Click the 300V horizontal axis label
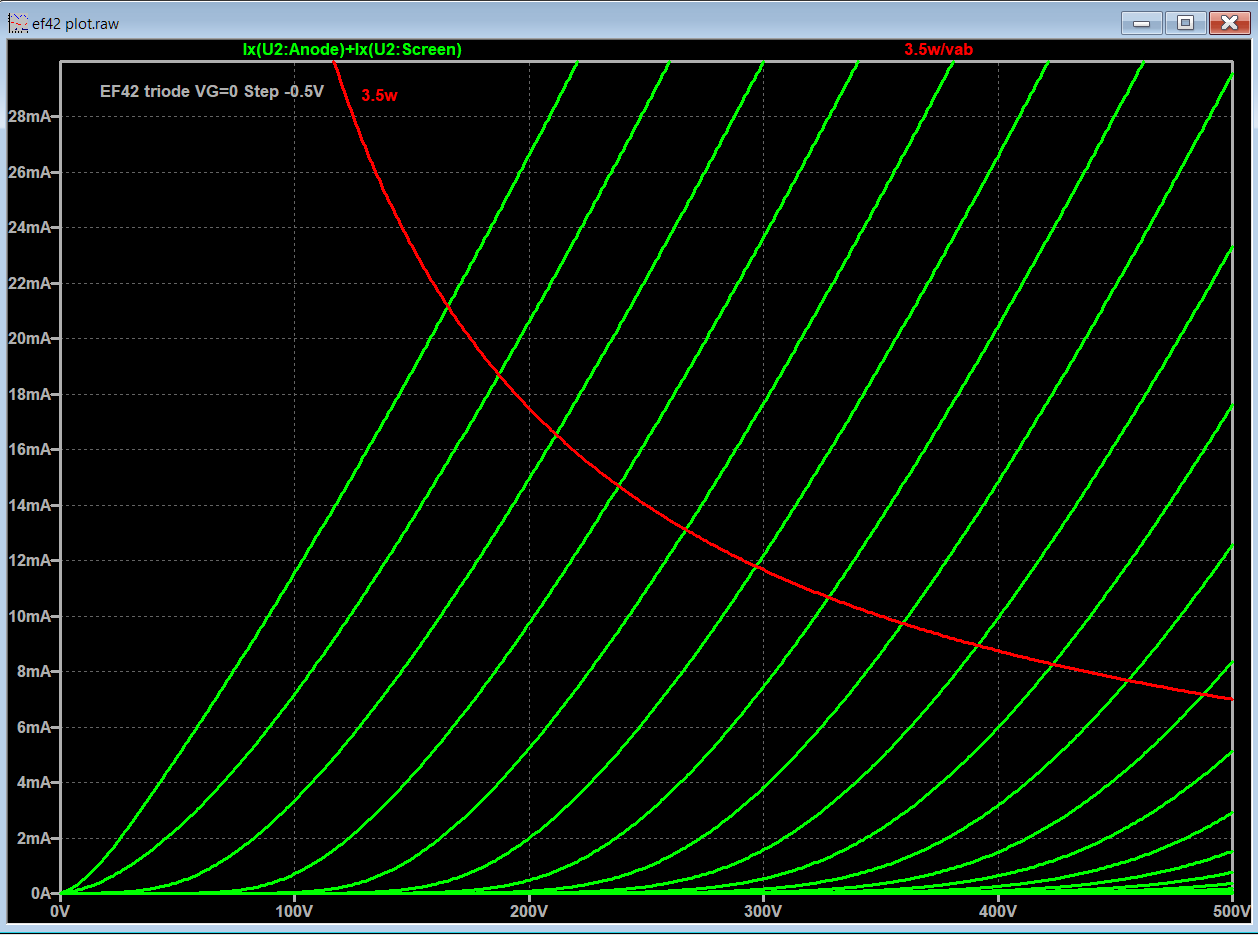 763,912
